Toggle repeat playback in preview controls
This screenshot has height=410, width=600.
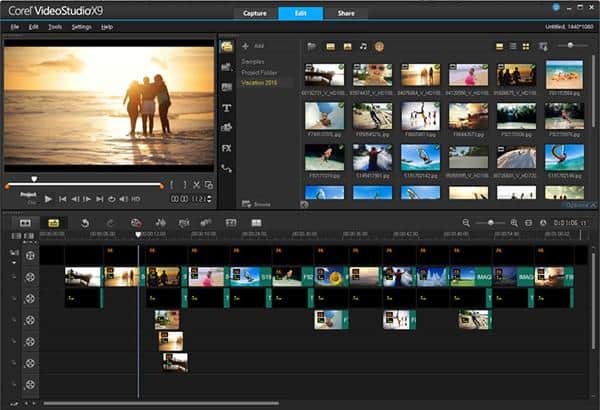112,199
